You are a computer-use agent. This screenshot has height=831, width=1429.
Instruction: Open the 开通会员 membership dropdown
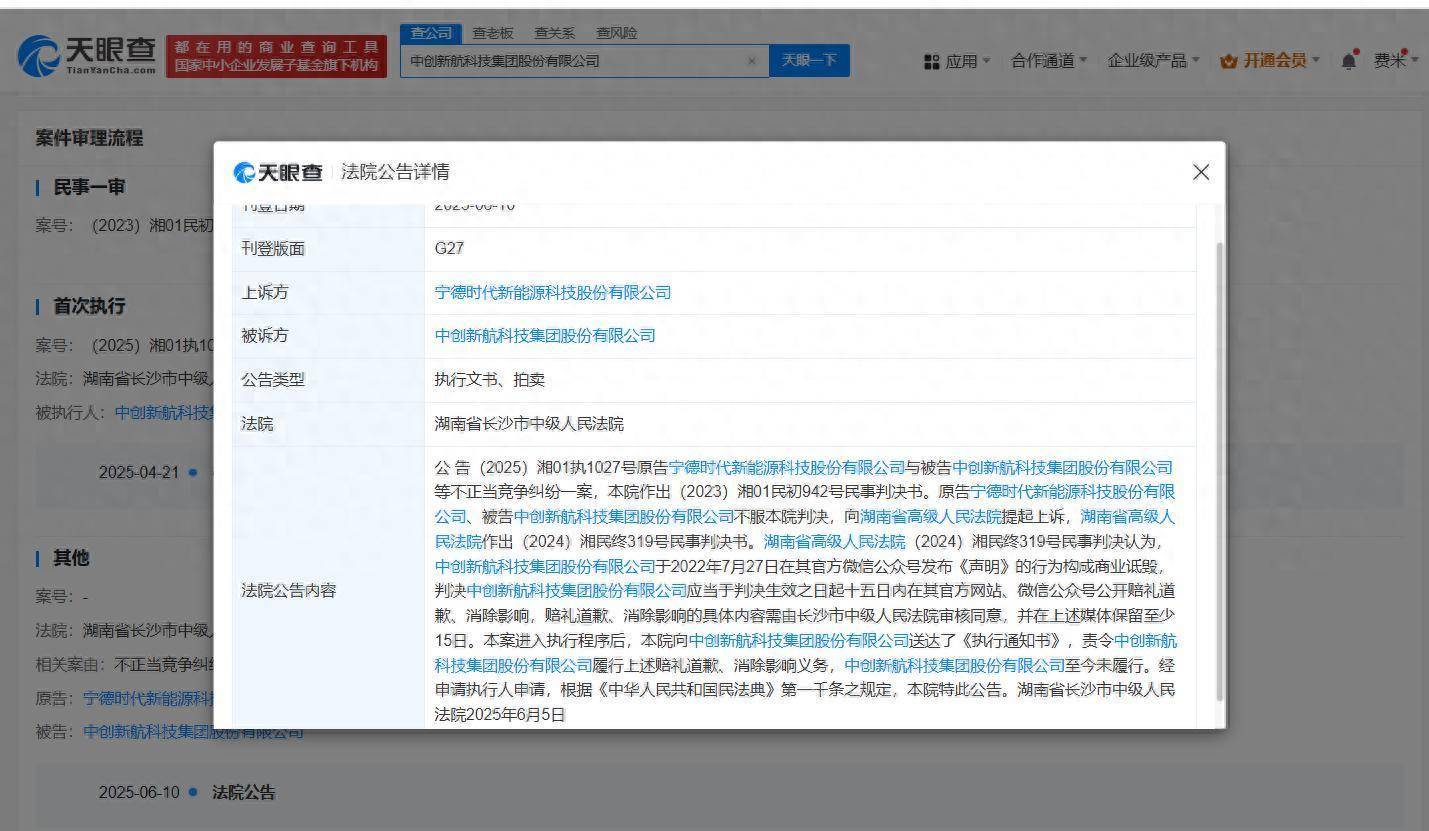tap(1270, 61)
